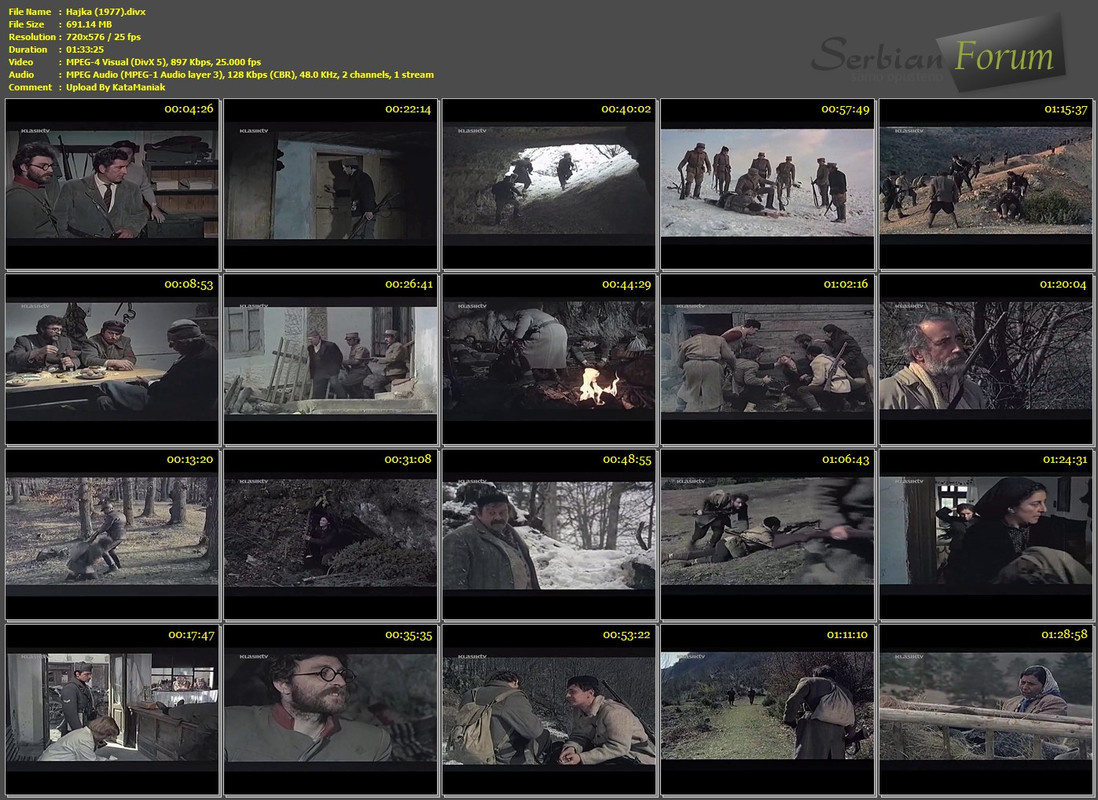
Task: Select the forest thumbnail at 00:13:20
Action: tap(112, 535)
